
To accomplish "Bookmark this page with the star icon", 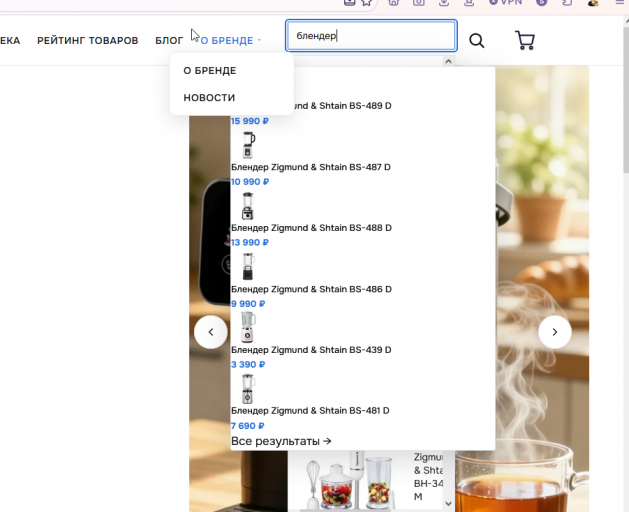I will point(366,2).
